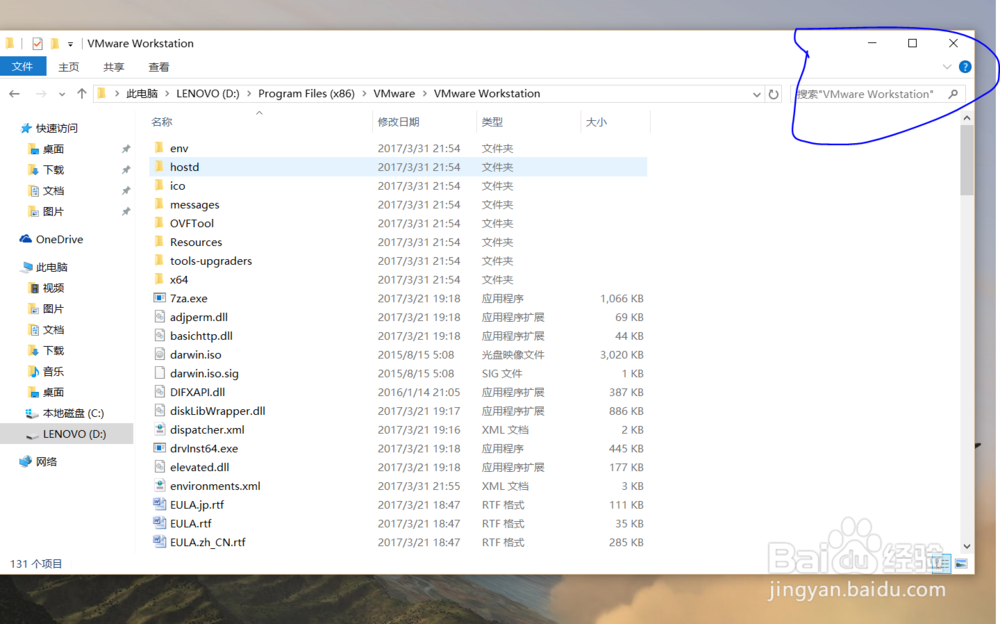Select the ico folder icon
This screenshot has height=624, width=1000.
click(x=159, y=186)
